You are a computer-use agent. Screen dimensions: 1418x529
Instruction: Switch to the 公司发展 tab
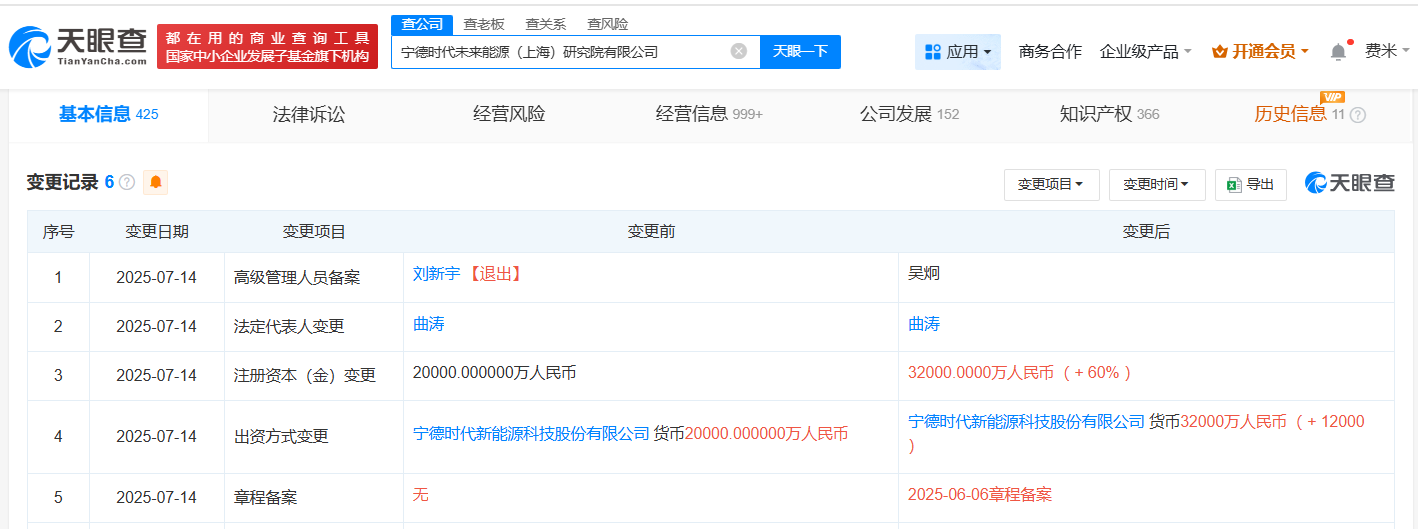coord(909,114)
